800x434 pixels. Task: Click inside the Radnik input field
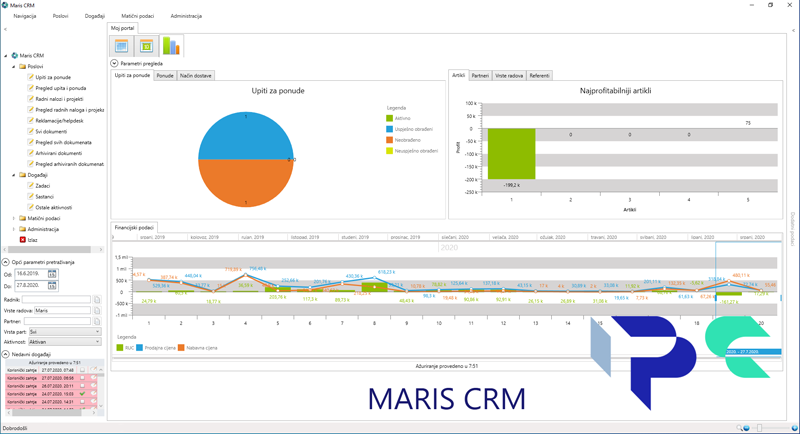click(x=56, y=300)
